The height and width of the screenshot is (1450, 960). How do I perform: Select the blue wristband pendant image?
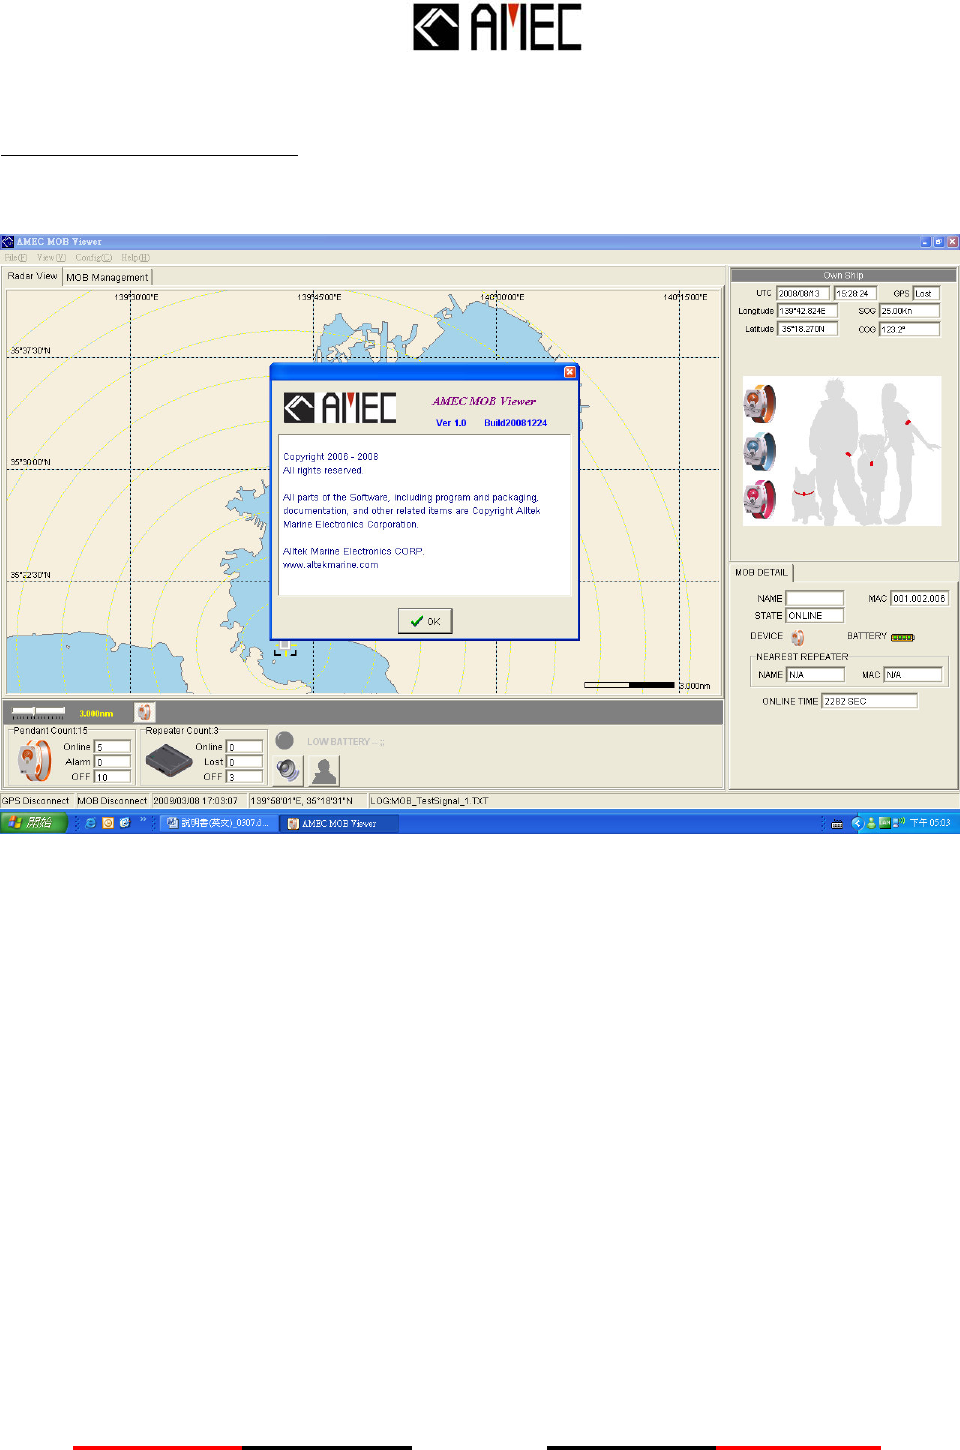click(x=759, y=452)
